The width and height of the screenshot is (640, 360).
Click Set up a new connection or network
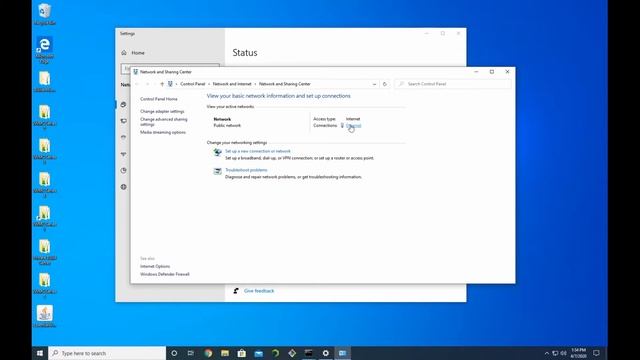tap(258, 151)
